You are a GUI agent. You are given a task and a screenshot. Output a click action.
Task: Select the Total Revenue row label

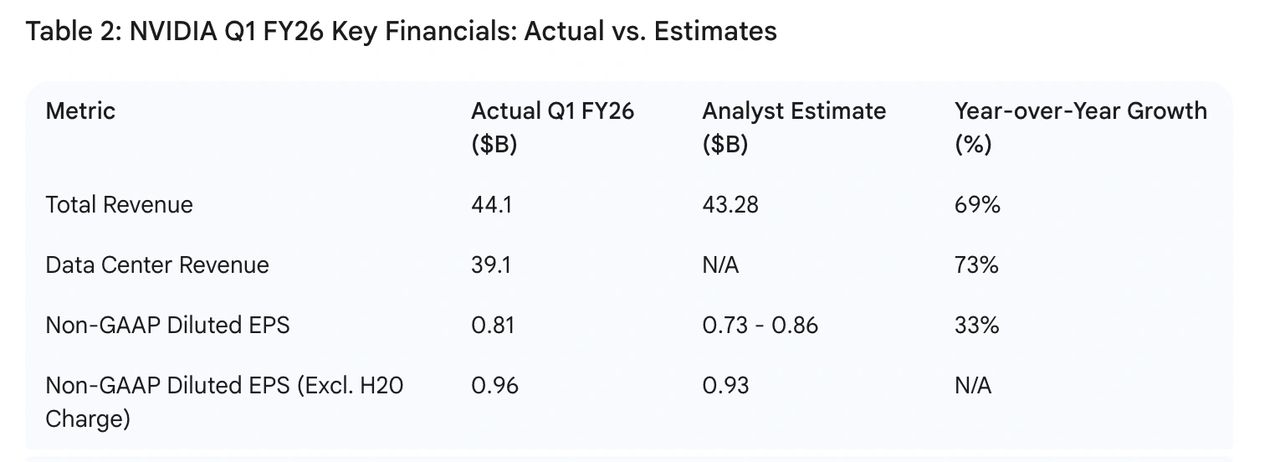point(119,205)
